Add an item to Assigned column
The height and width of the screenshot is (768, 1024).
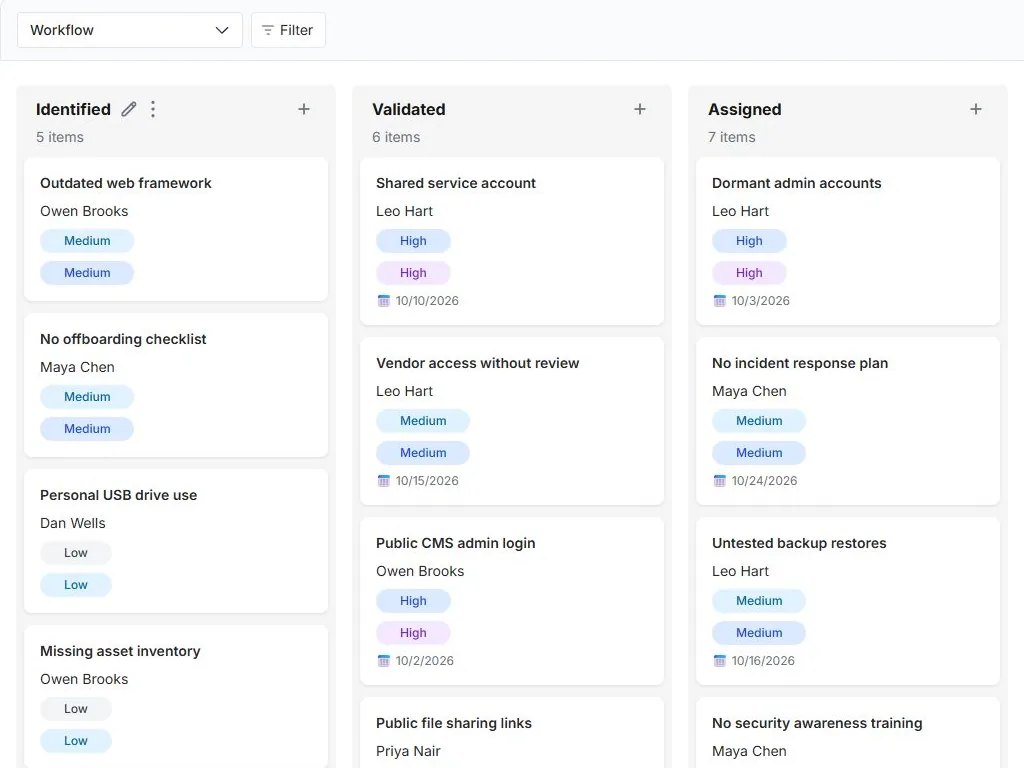pos(976,109)
